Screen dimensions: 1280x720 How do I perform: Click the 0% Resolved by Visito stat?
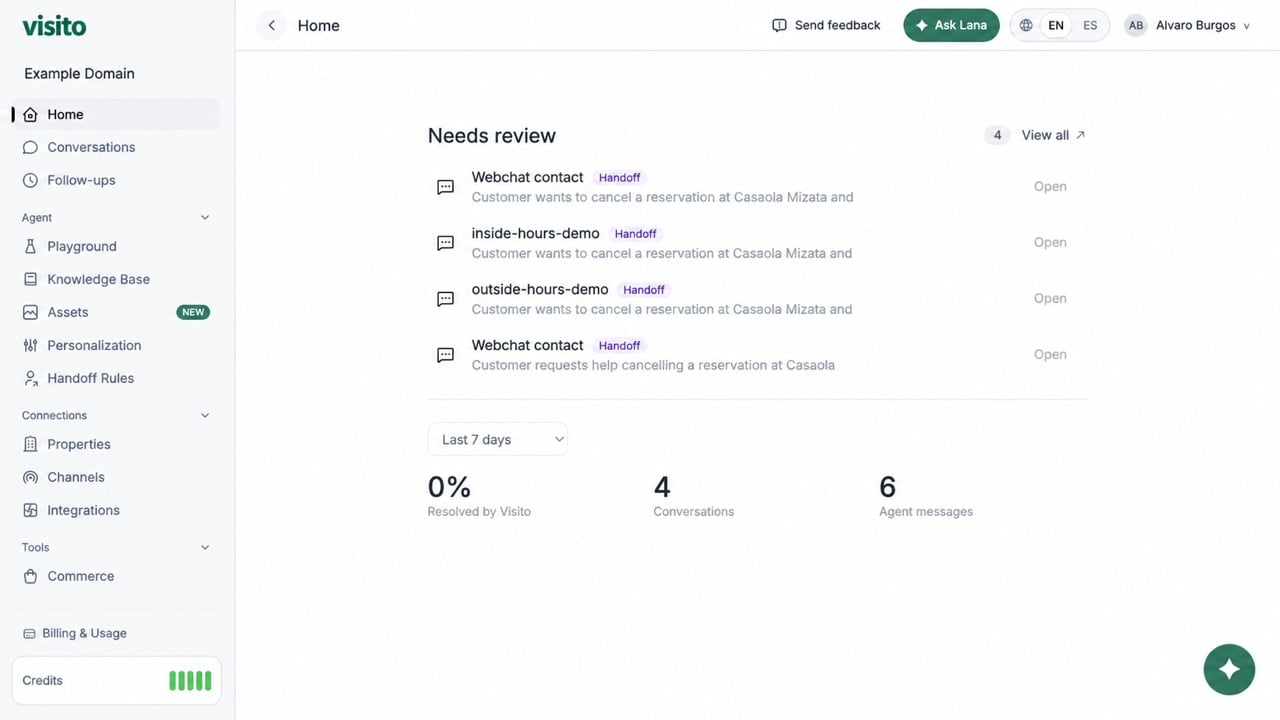coord(479,496)
